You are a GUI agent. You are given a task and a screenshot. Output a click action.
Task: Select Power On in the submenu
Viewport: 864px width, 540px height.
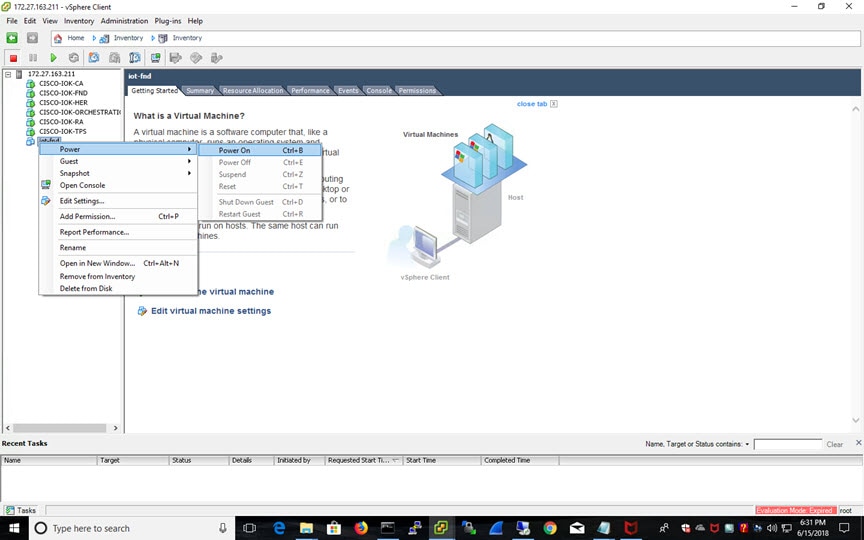(x=260, y=150)
